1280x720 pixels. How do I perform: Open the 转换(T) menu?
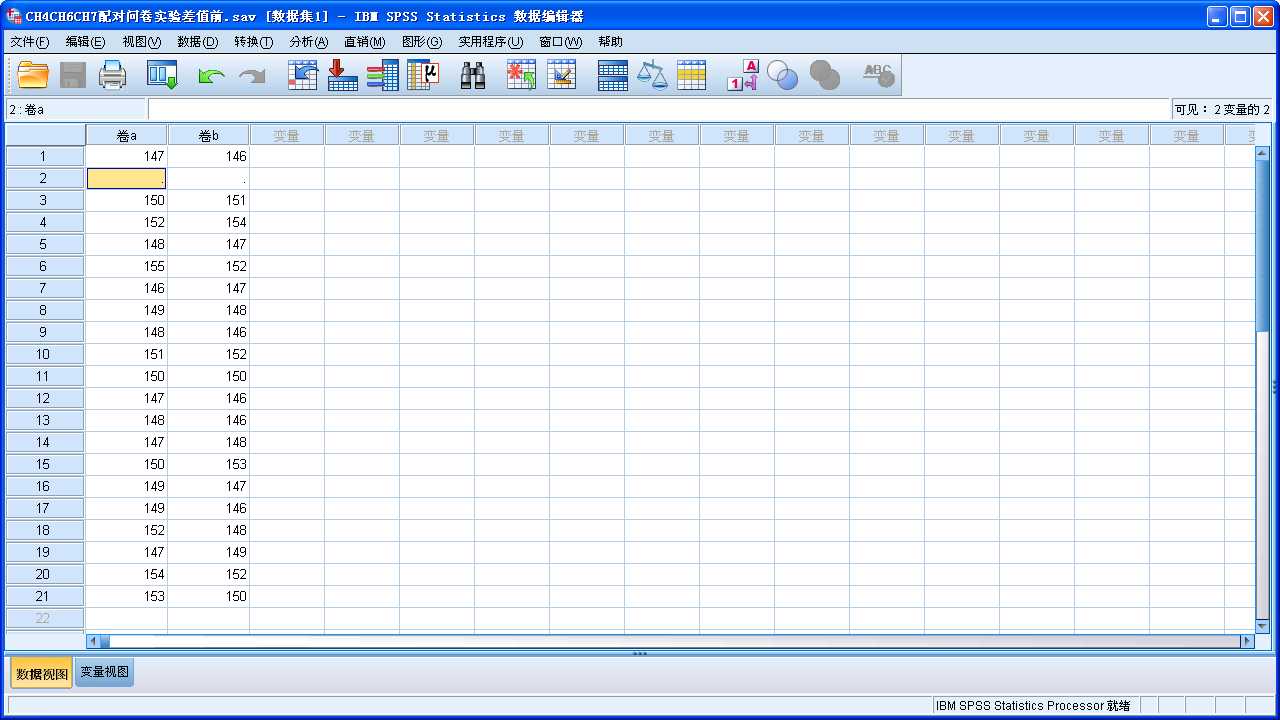253,42
